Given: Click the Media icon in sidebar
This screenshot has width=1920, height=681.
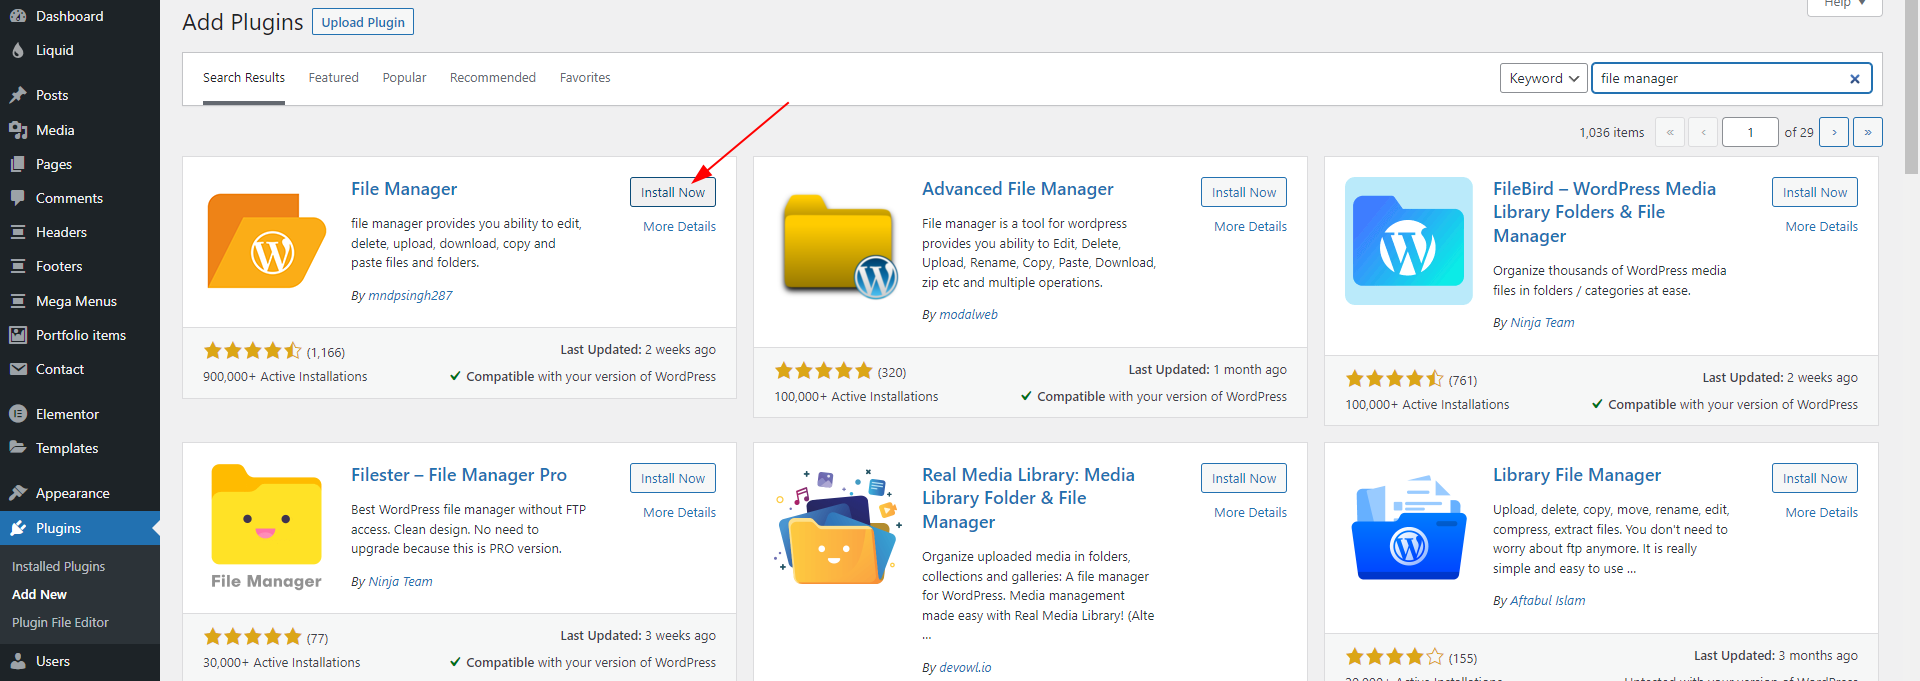Looking at the screenshot, I should click(18, 130).
